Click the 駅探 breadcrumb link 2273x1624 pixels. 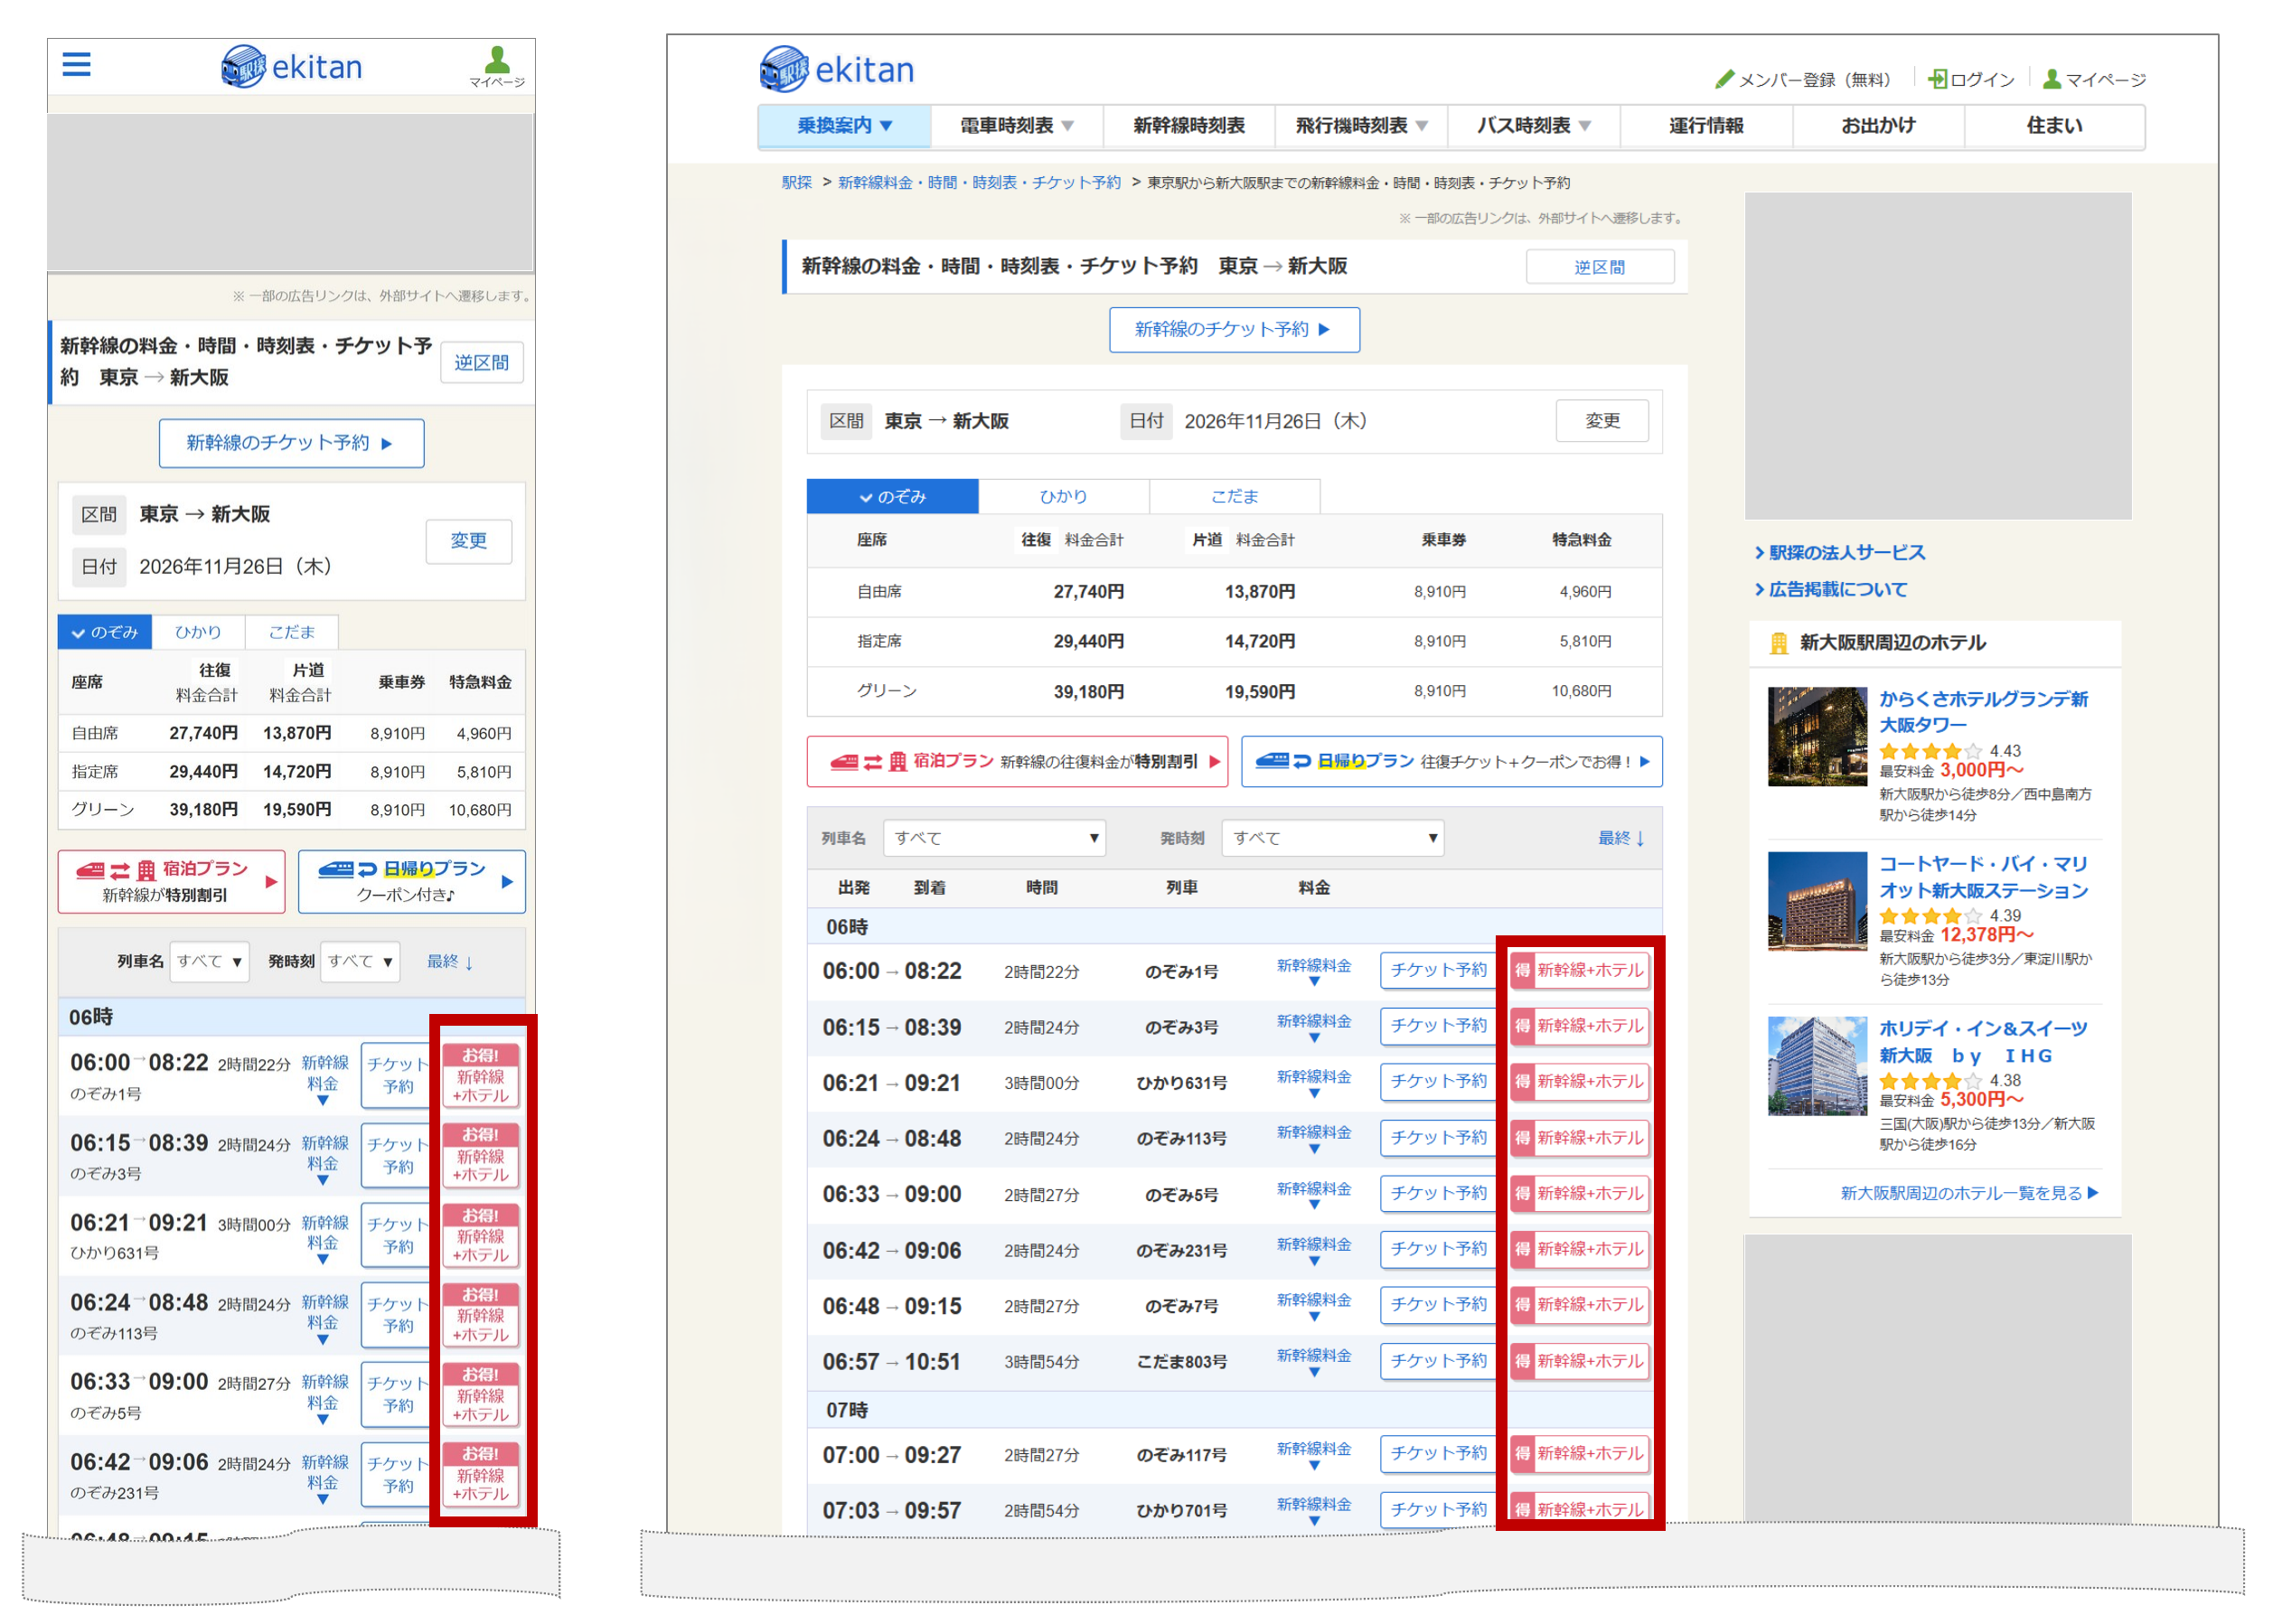click(x=797, y=183)
